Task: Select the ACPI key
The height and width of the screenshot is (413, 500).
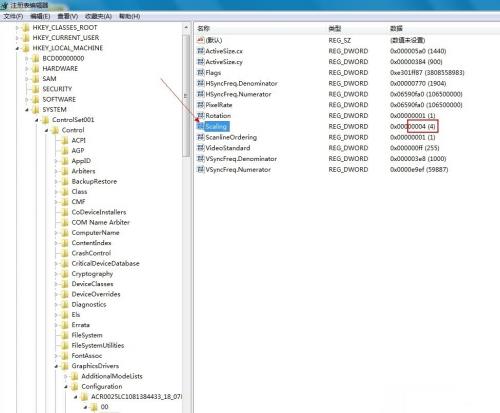Action: (79, 140)
